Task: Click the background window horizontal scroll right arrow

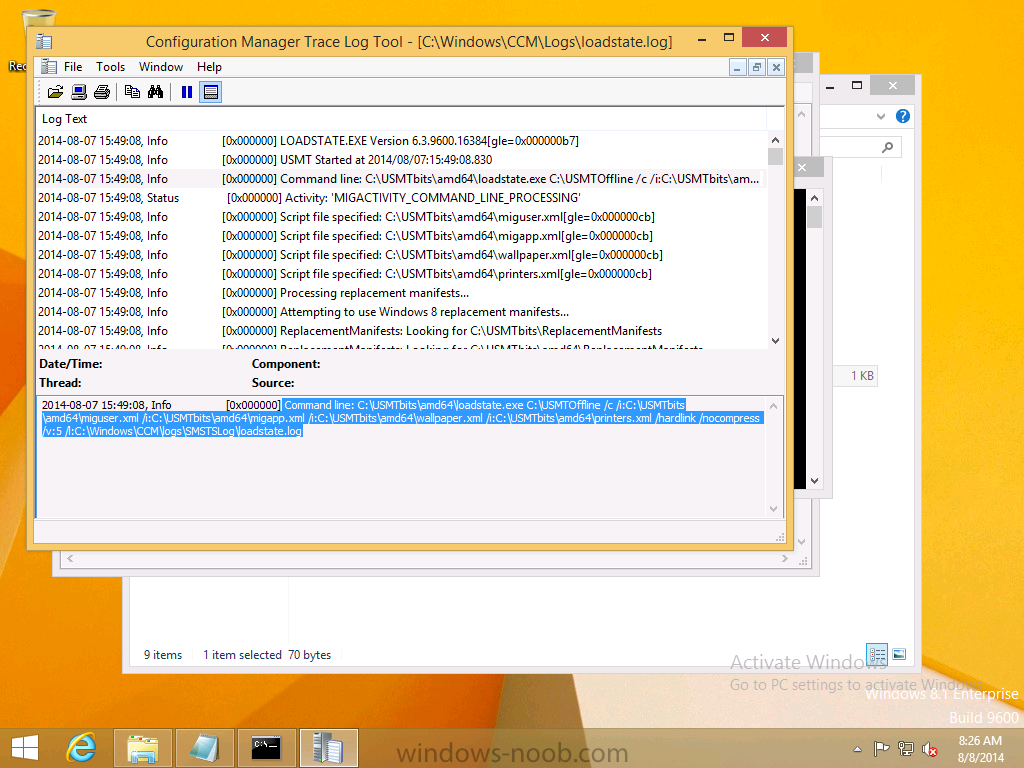Action: pos(785,558)
